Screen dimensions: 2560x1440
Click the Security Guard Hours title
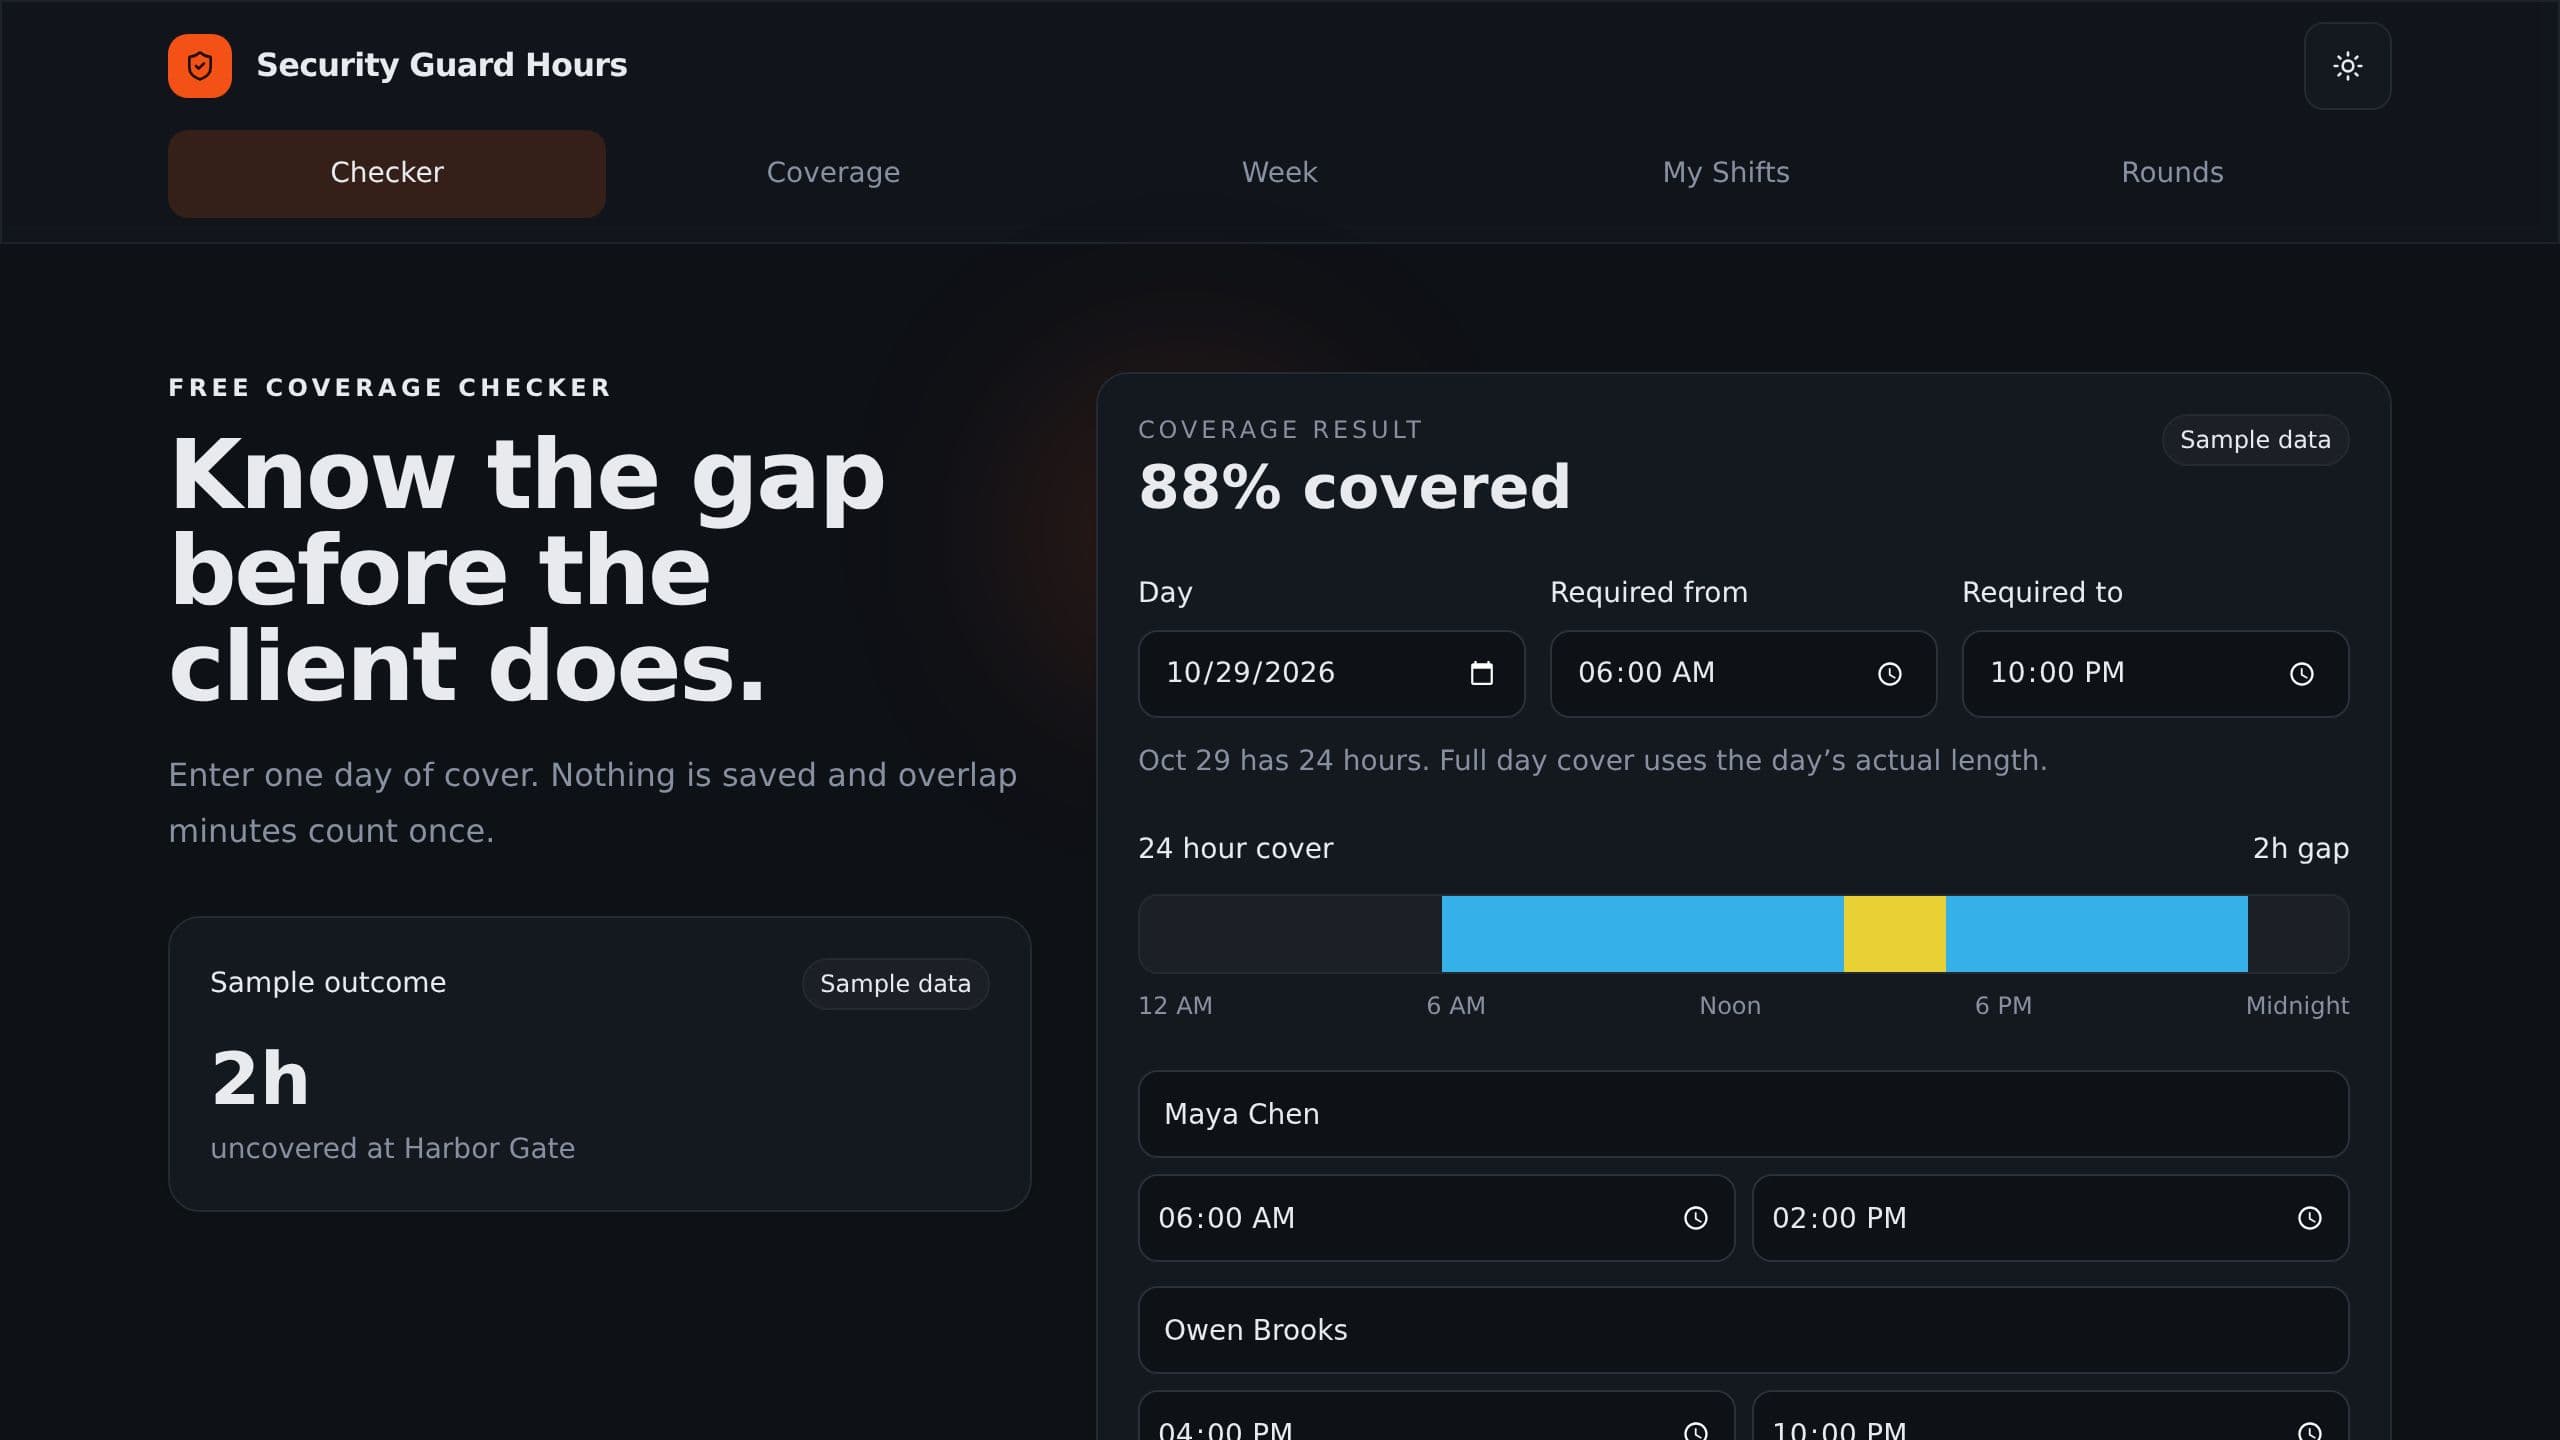(x=442, y=65)
